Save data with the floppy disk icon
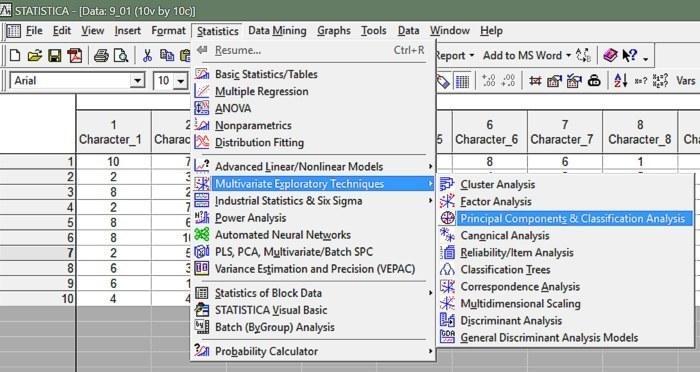 [x=54, y=56]
